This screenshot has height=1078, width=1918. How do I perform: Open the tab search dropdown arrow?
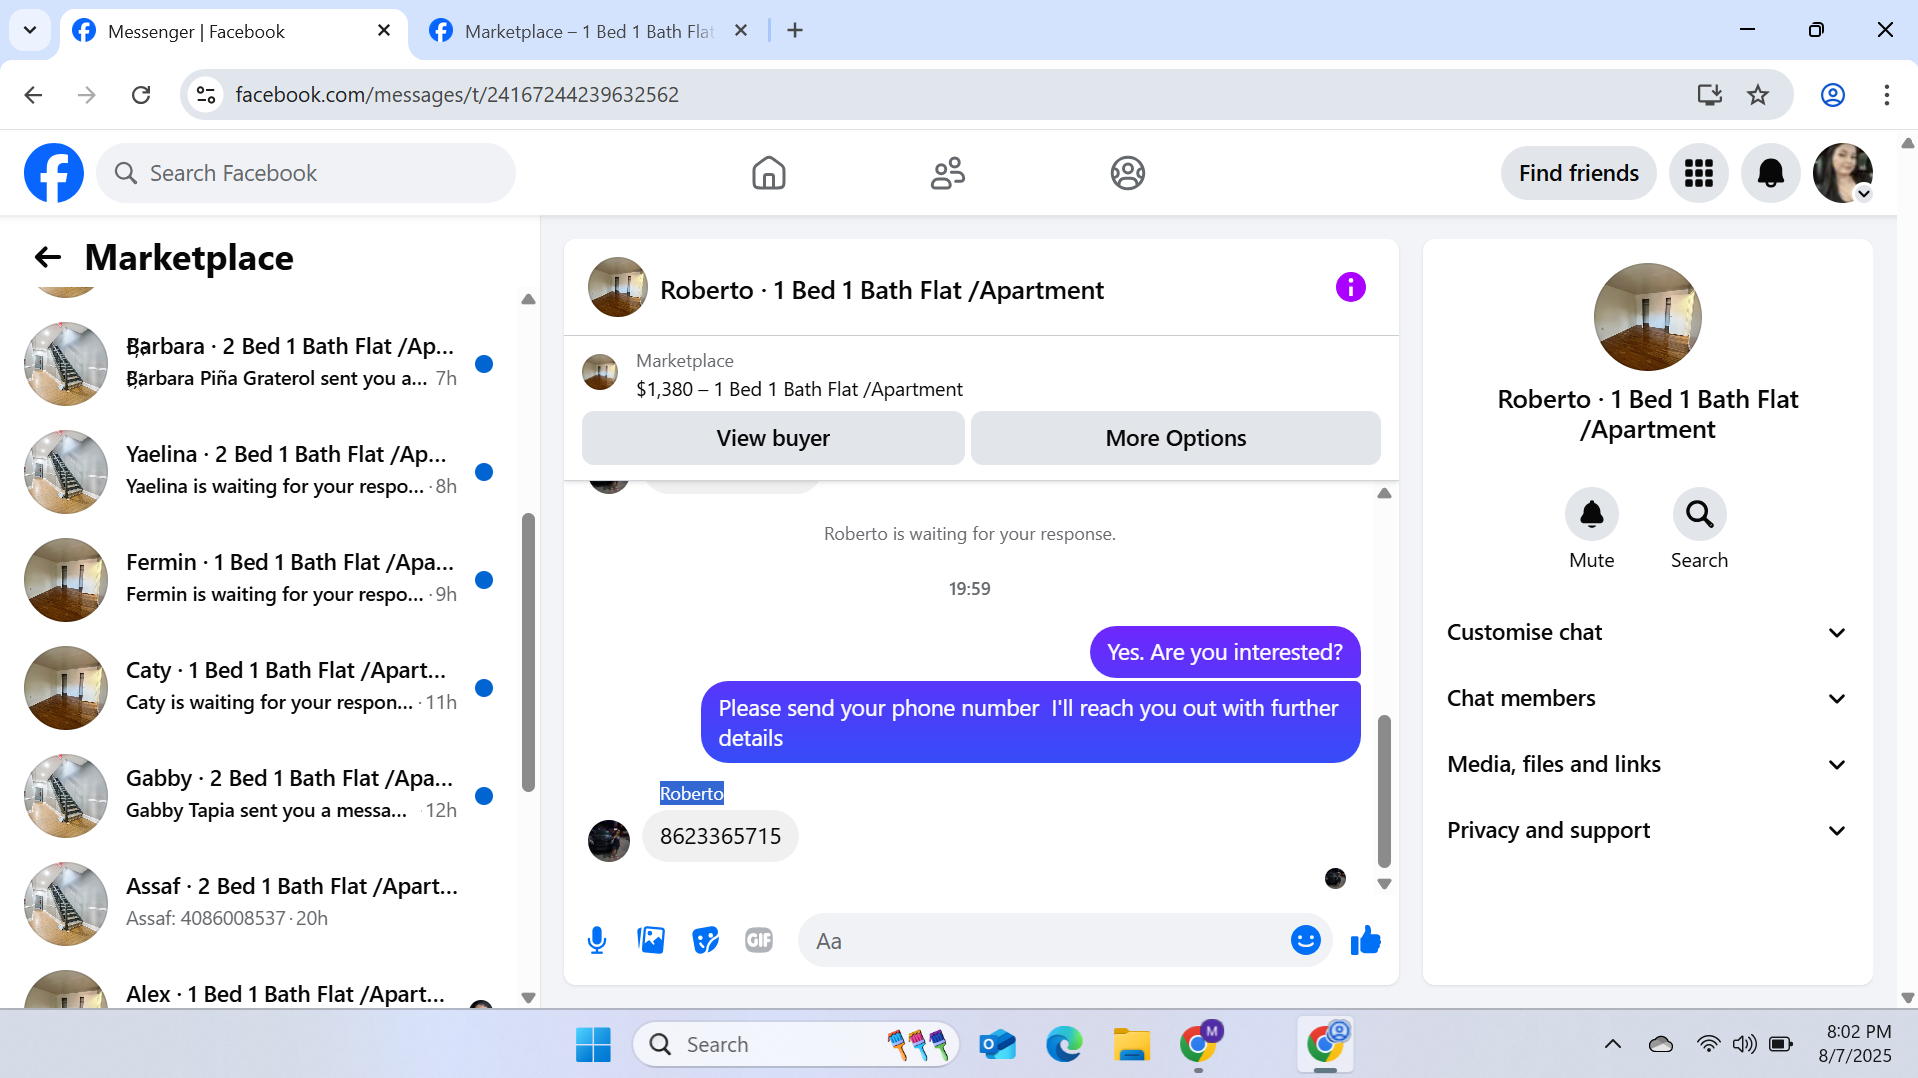pyautogui.click(x=30, y=30)
